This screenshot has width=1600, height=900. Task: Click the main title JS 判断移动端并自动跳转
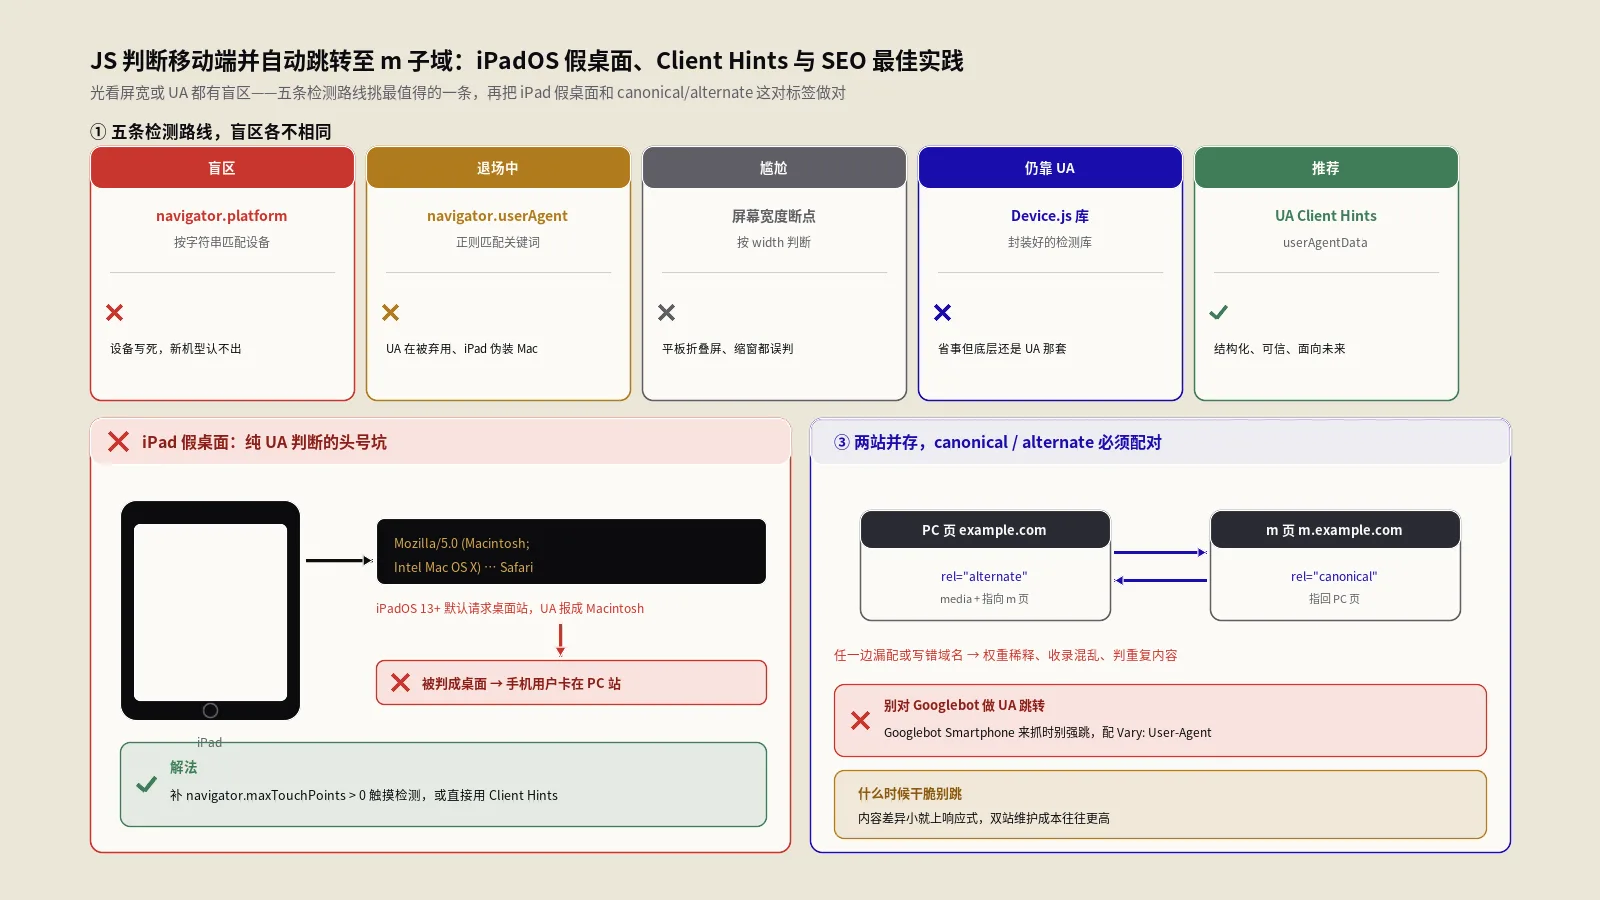pyautogui.click(x=527, y=61)
